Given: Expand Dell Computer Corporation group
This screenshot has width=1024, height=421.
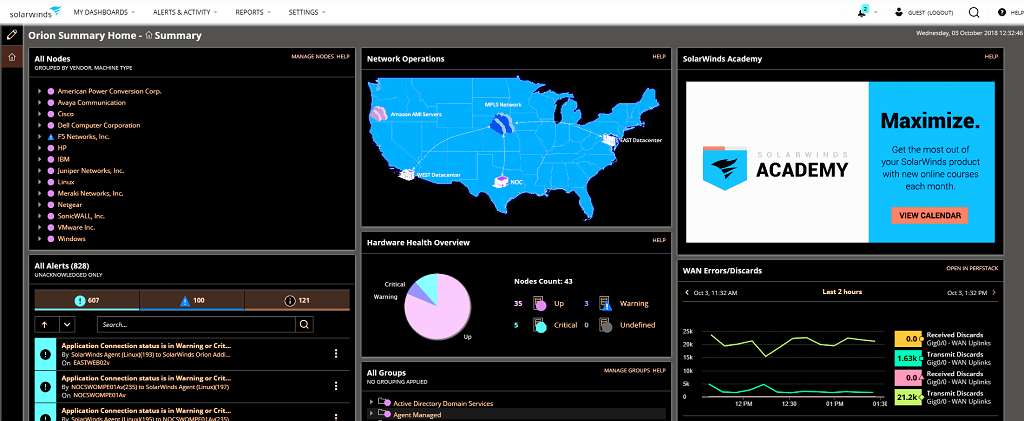Looking at the screenshot, I should tap(39, 125).
